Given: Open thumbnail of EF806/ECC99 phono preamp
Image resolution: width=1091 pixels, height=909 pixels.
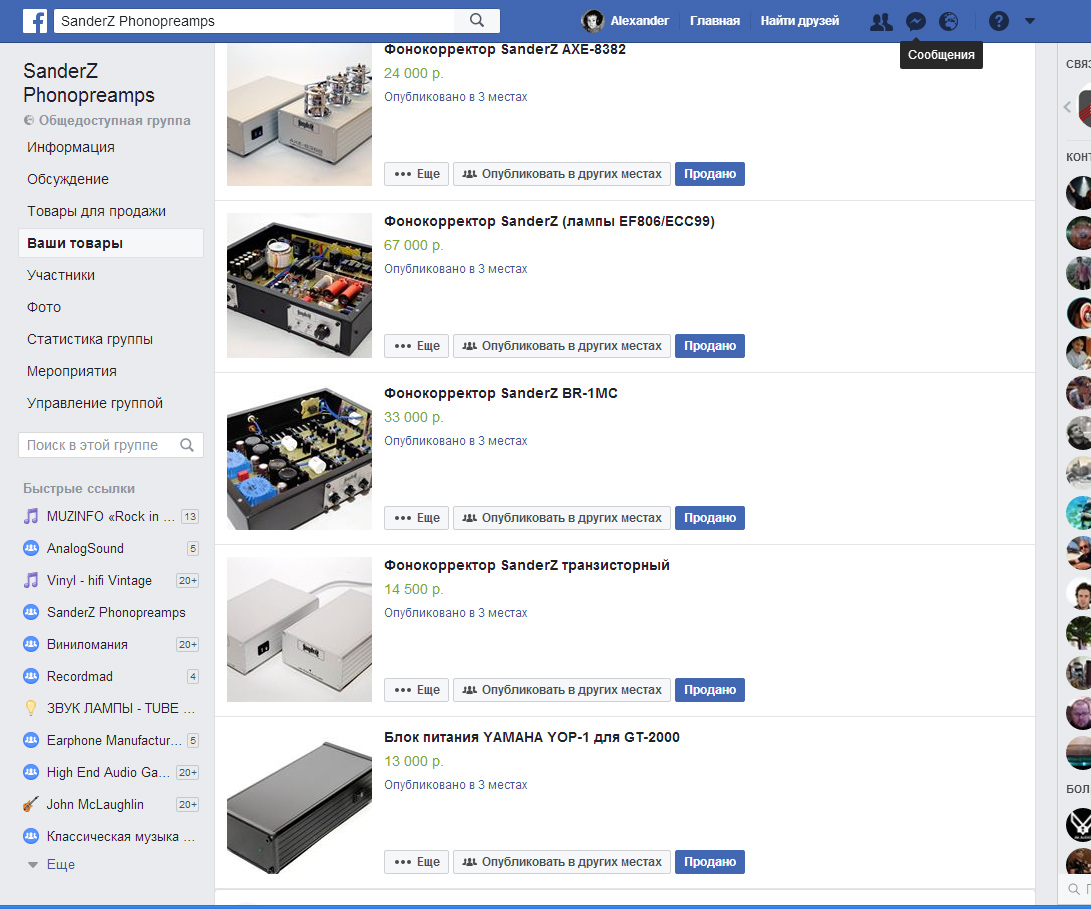Looking at the screenshot, I should (x=299, y=286).
